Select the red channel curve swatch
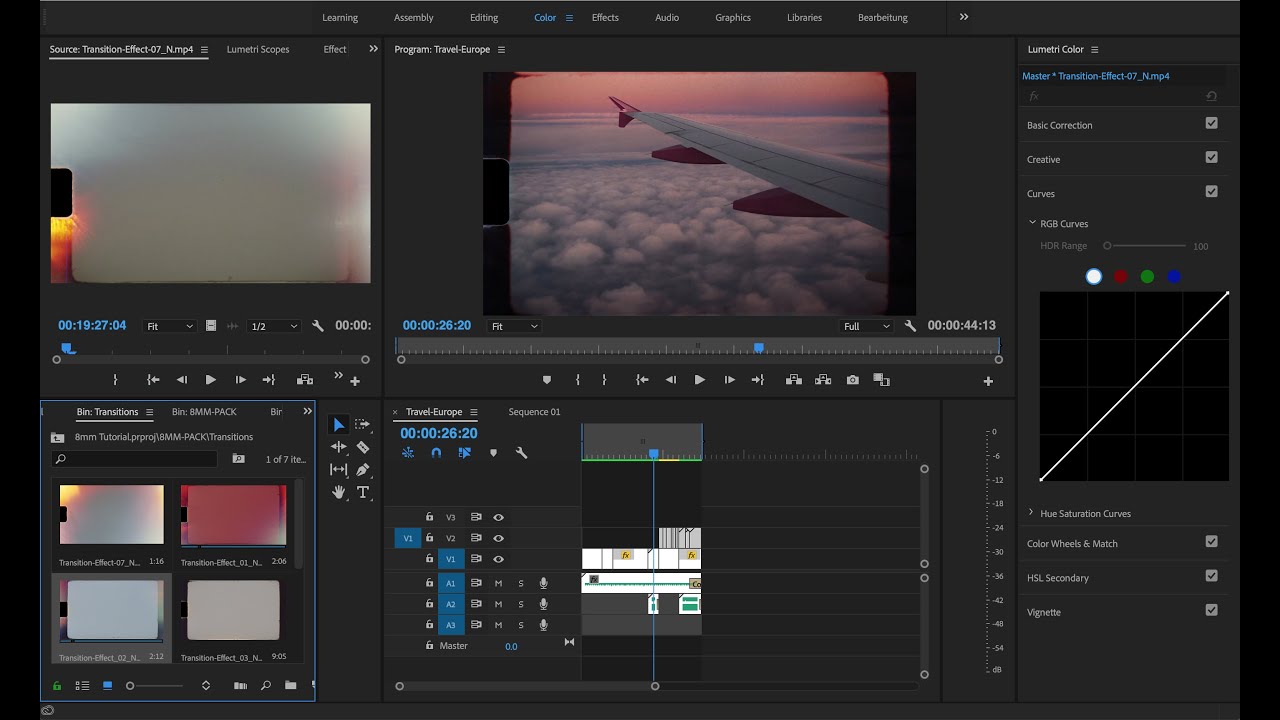This screenshot has height=720, width=1280. point(1120,277)
